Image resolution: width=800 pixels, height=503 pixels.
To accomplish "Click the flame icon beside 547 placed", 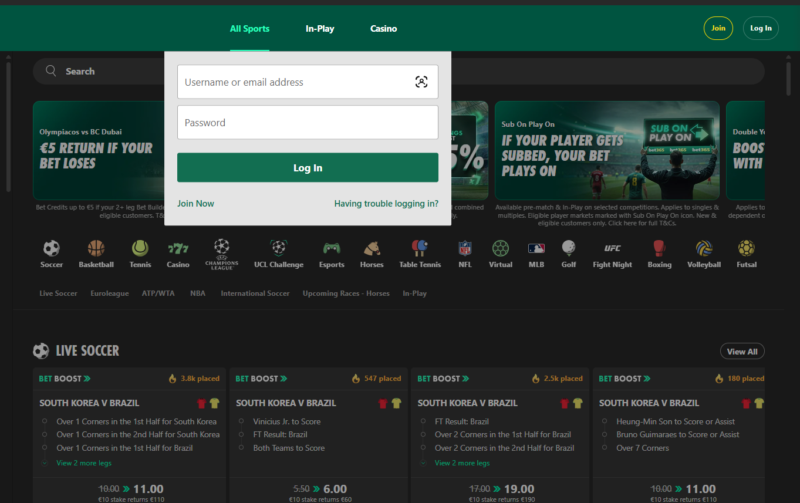I will (x=356, y=379).
